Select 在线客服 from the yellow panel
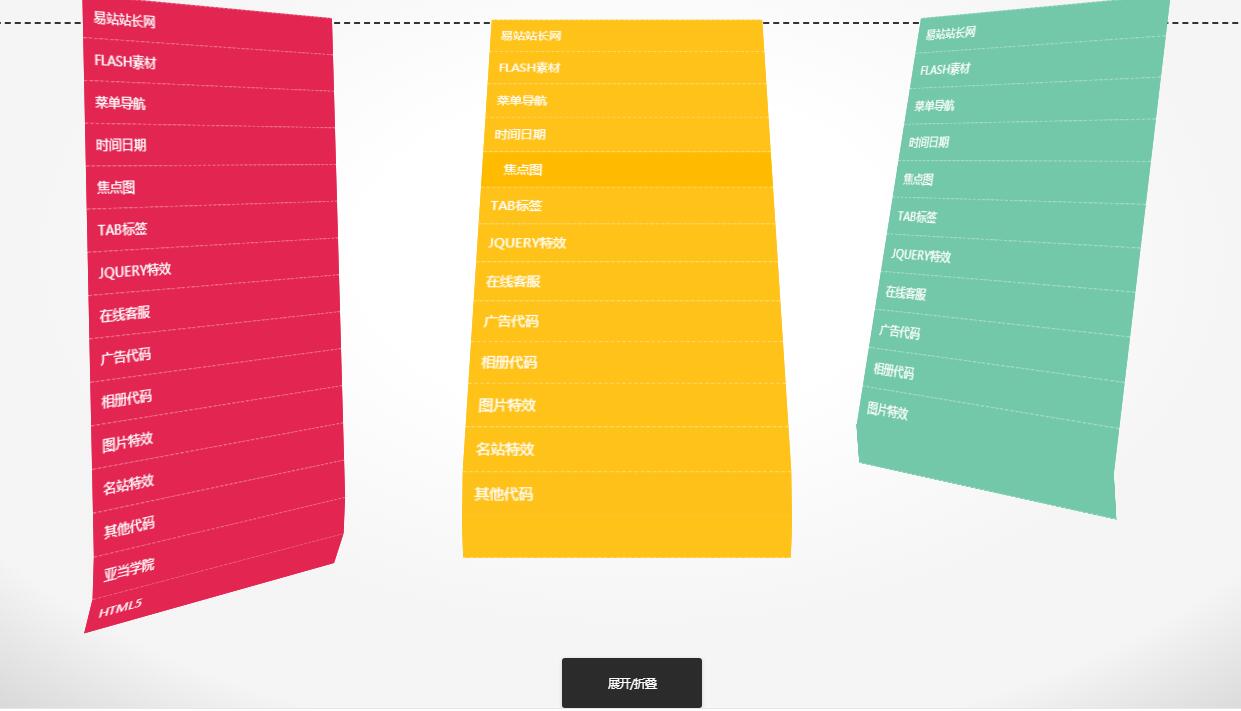1241x711 pixels. [x=513, y=281]
